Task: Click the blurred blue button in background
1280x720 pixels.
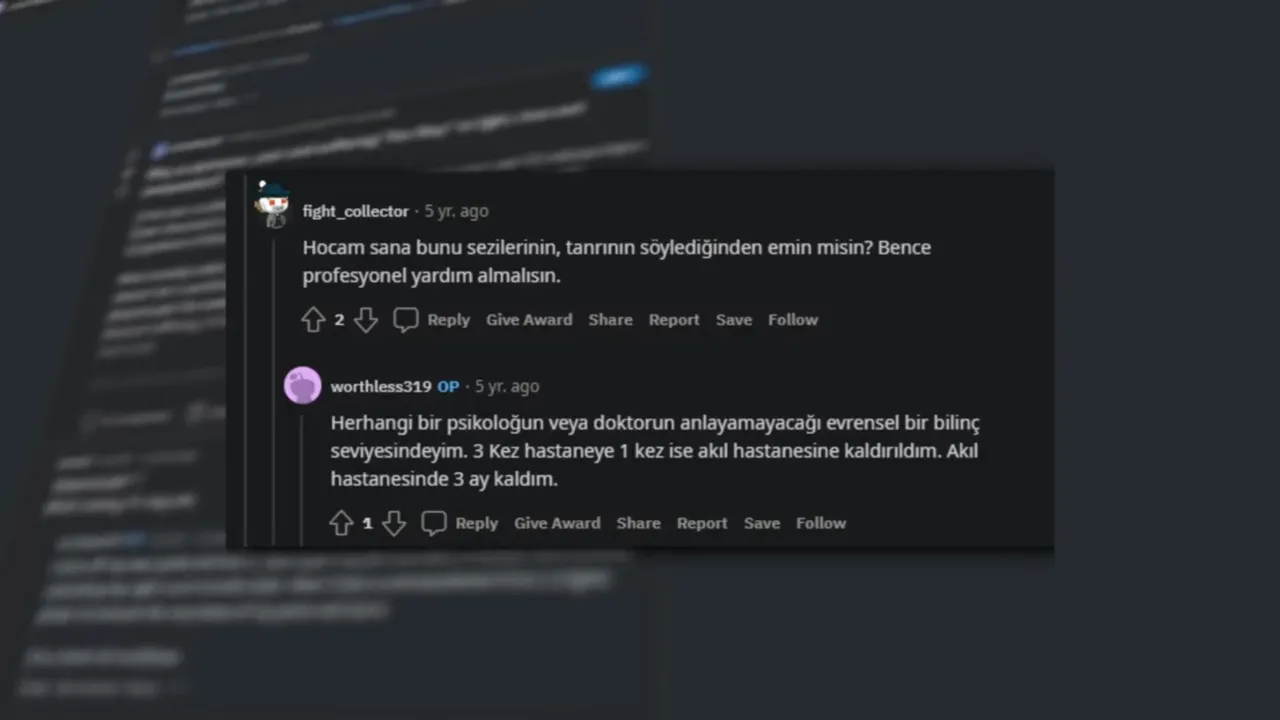Action: pos(618,77)
